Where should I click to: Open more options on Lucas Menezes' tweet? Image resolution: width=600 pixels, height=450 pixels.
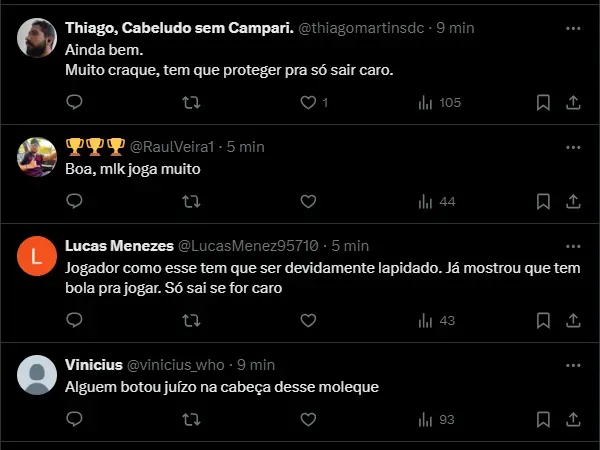[x=573, y=245]
